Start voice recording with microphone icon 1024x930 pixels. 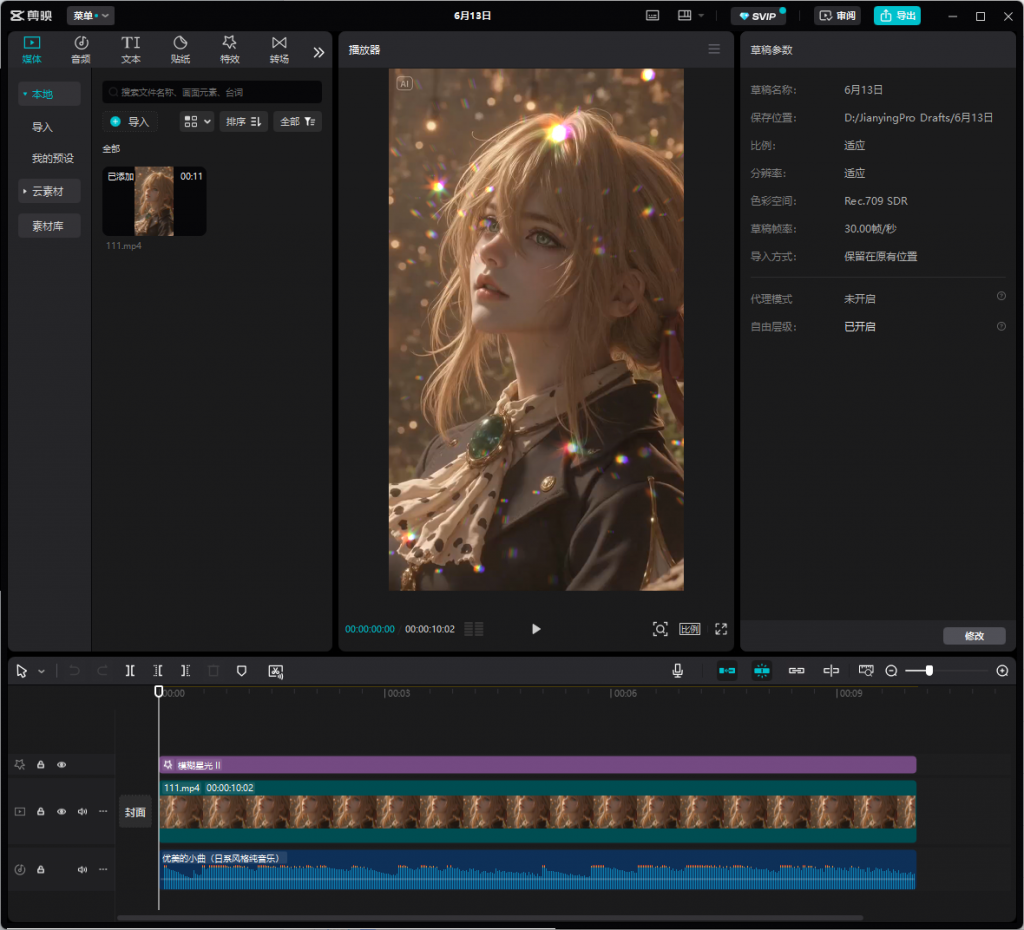(678, 671)
